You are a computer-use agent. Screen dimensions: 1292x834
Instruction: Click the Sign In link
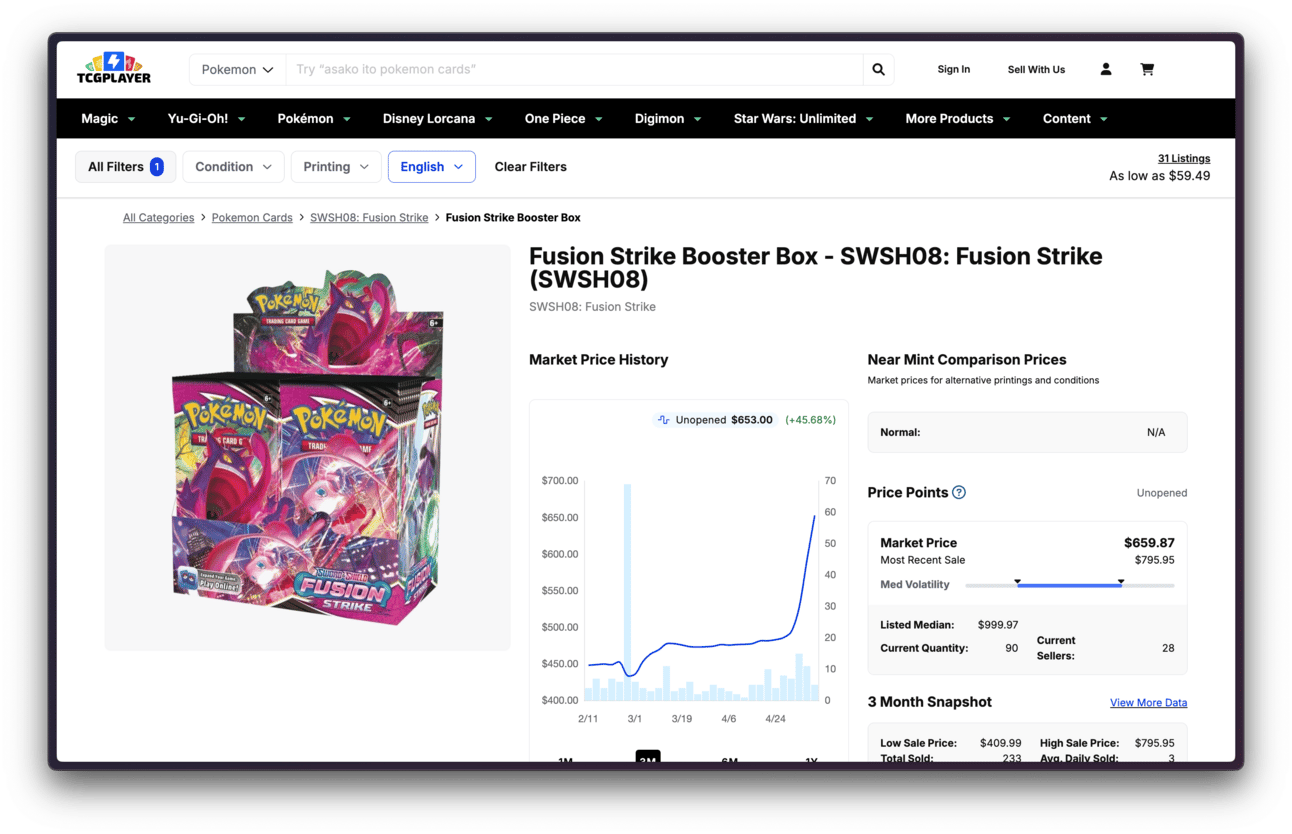pos(954,69)
